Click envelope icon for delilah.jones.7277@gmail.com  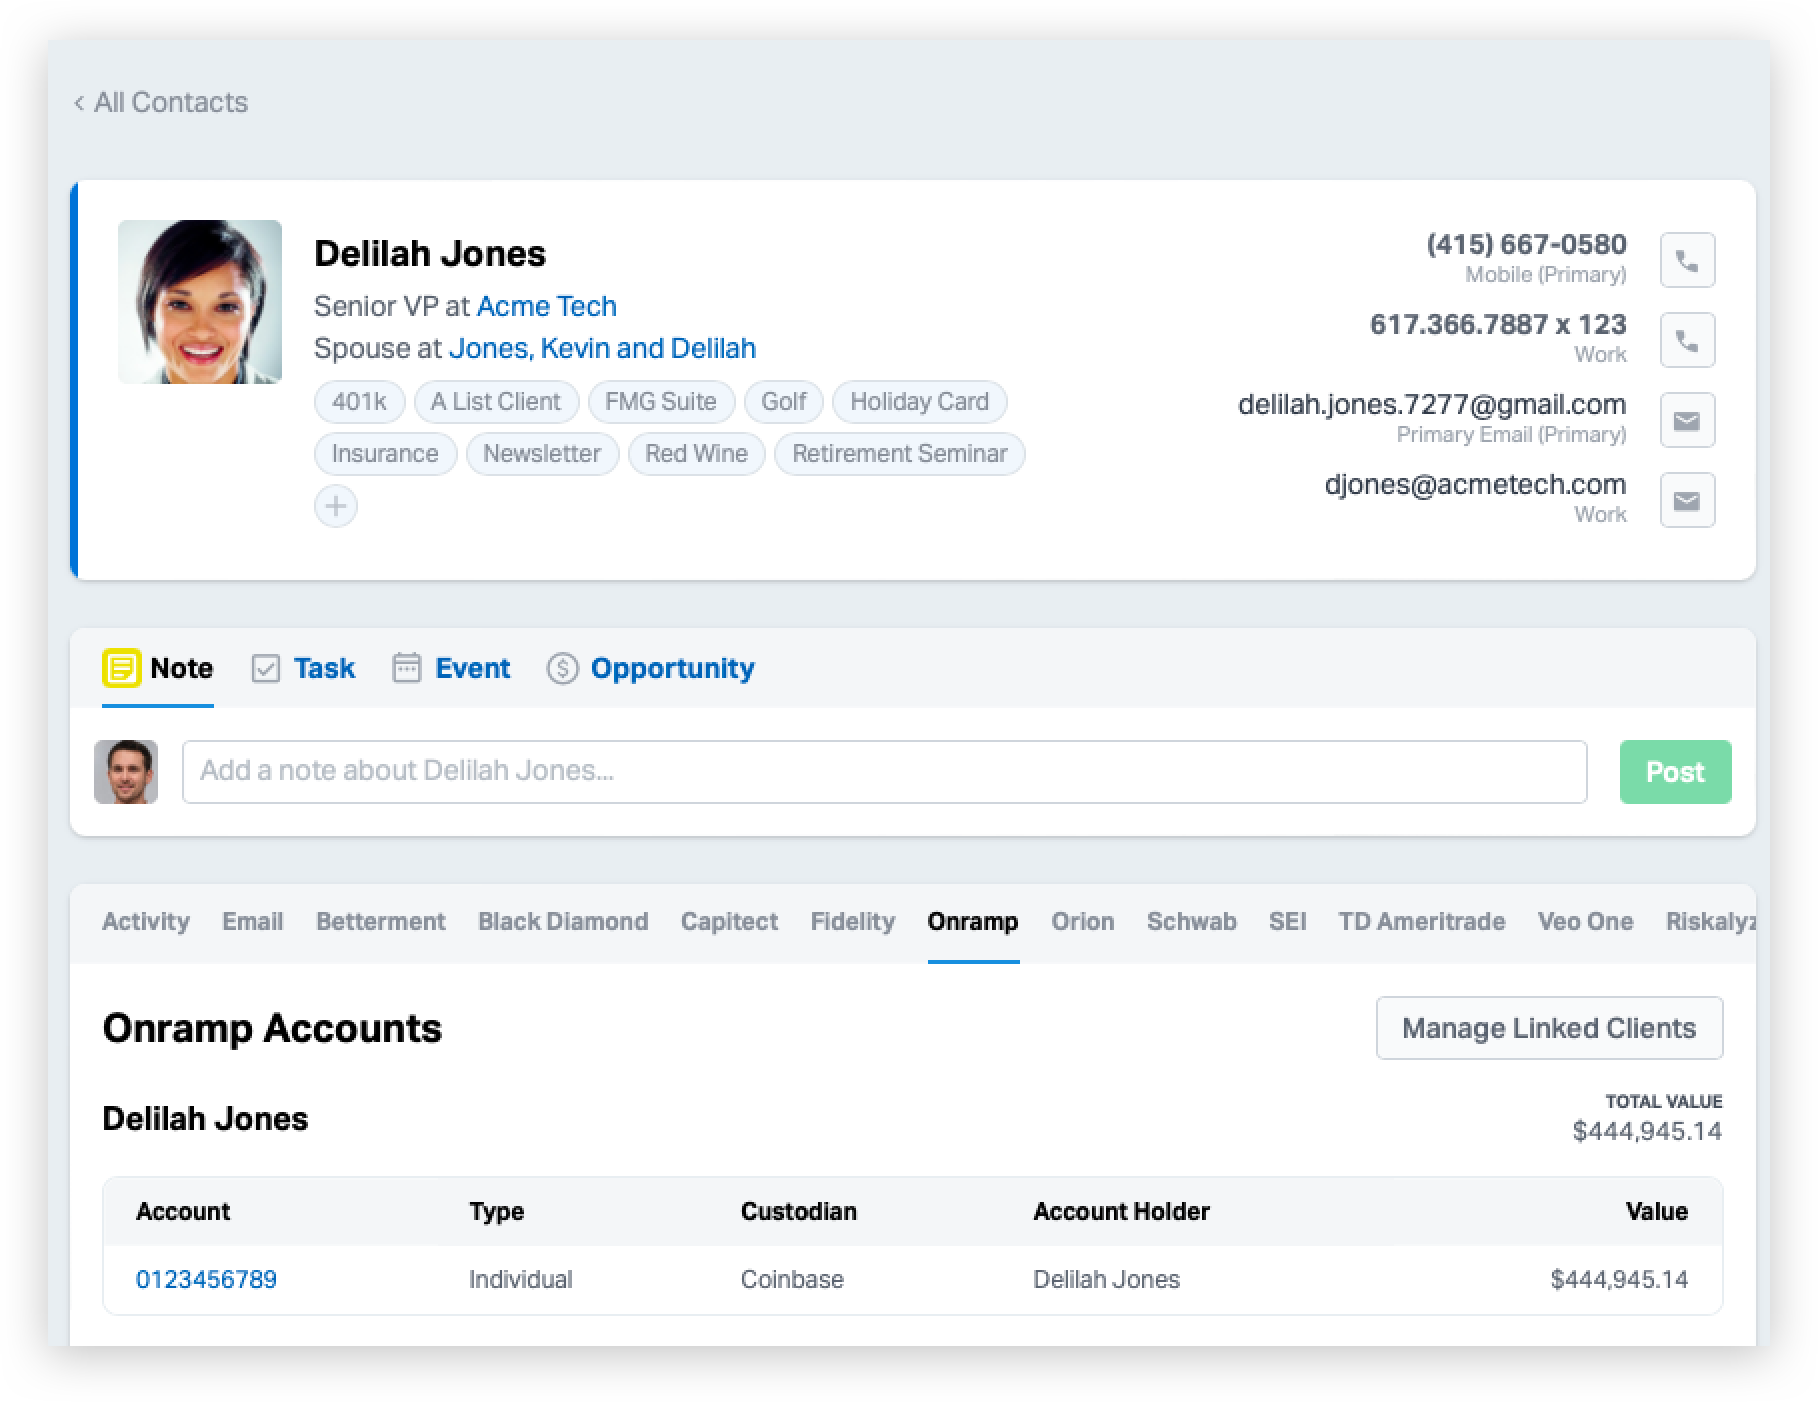[1687, 420]
